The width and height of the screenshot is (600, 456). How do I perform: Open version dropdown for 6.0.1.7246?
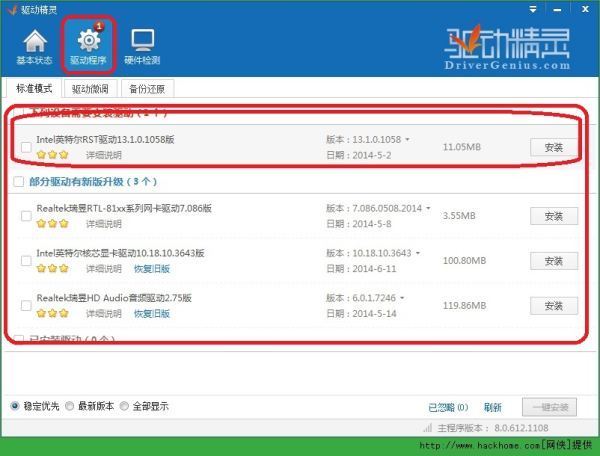(402, 298)
